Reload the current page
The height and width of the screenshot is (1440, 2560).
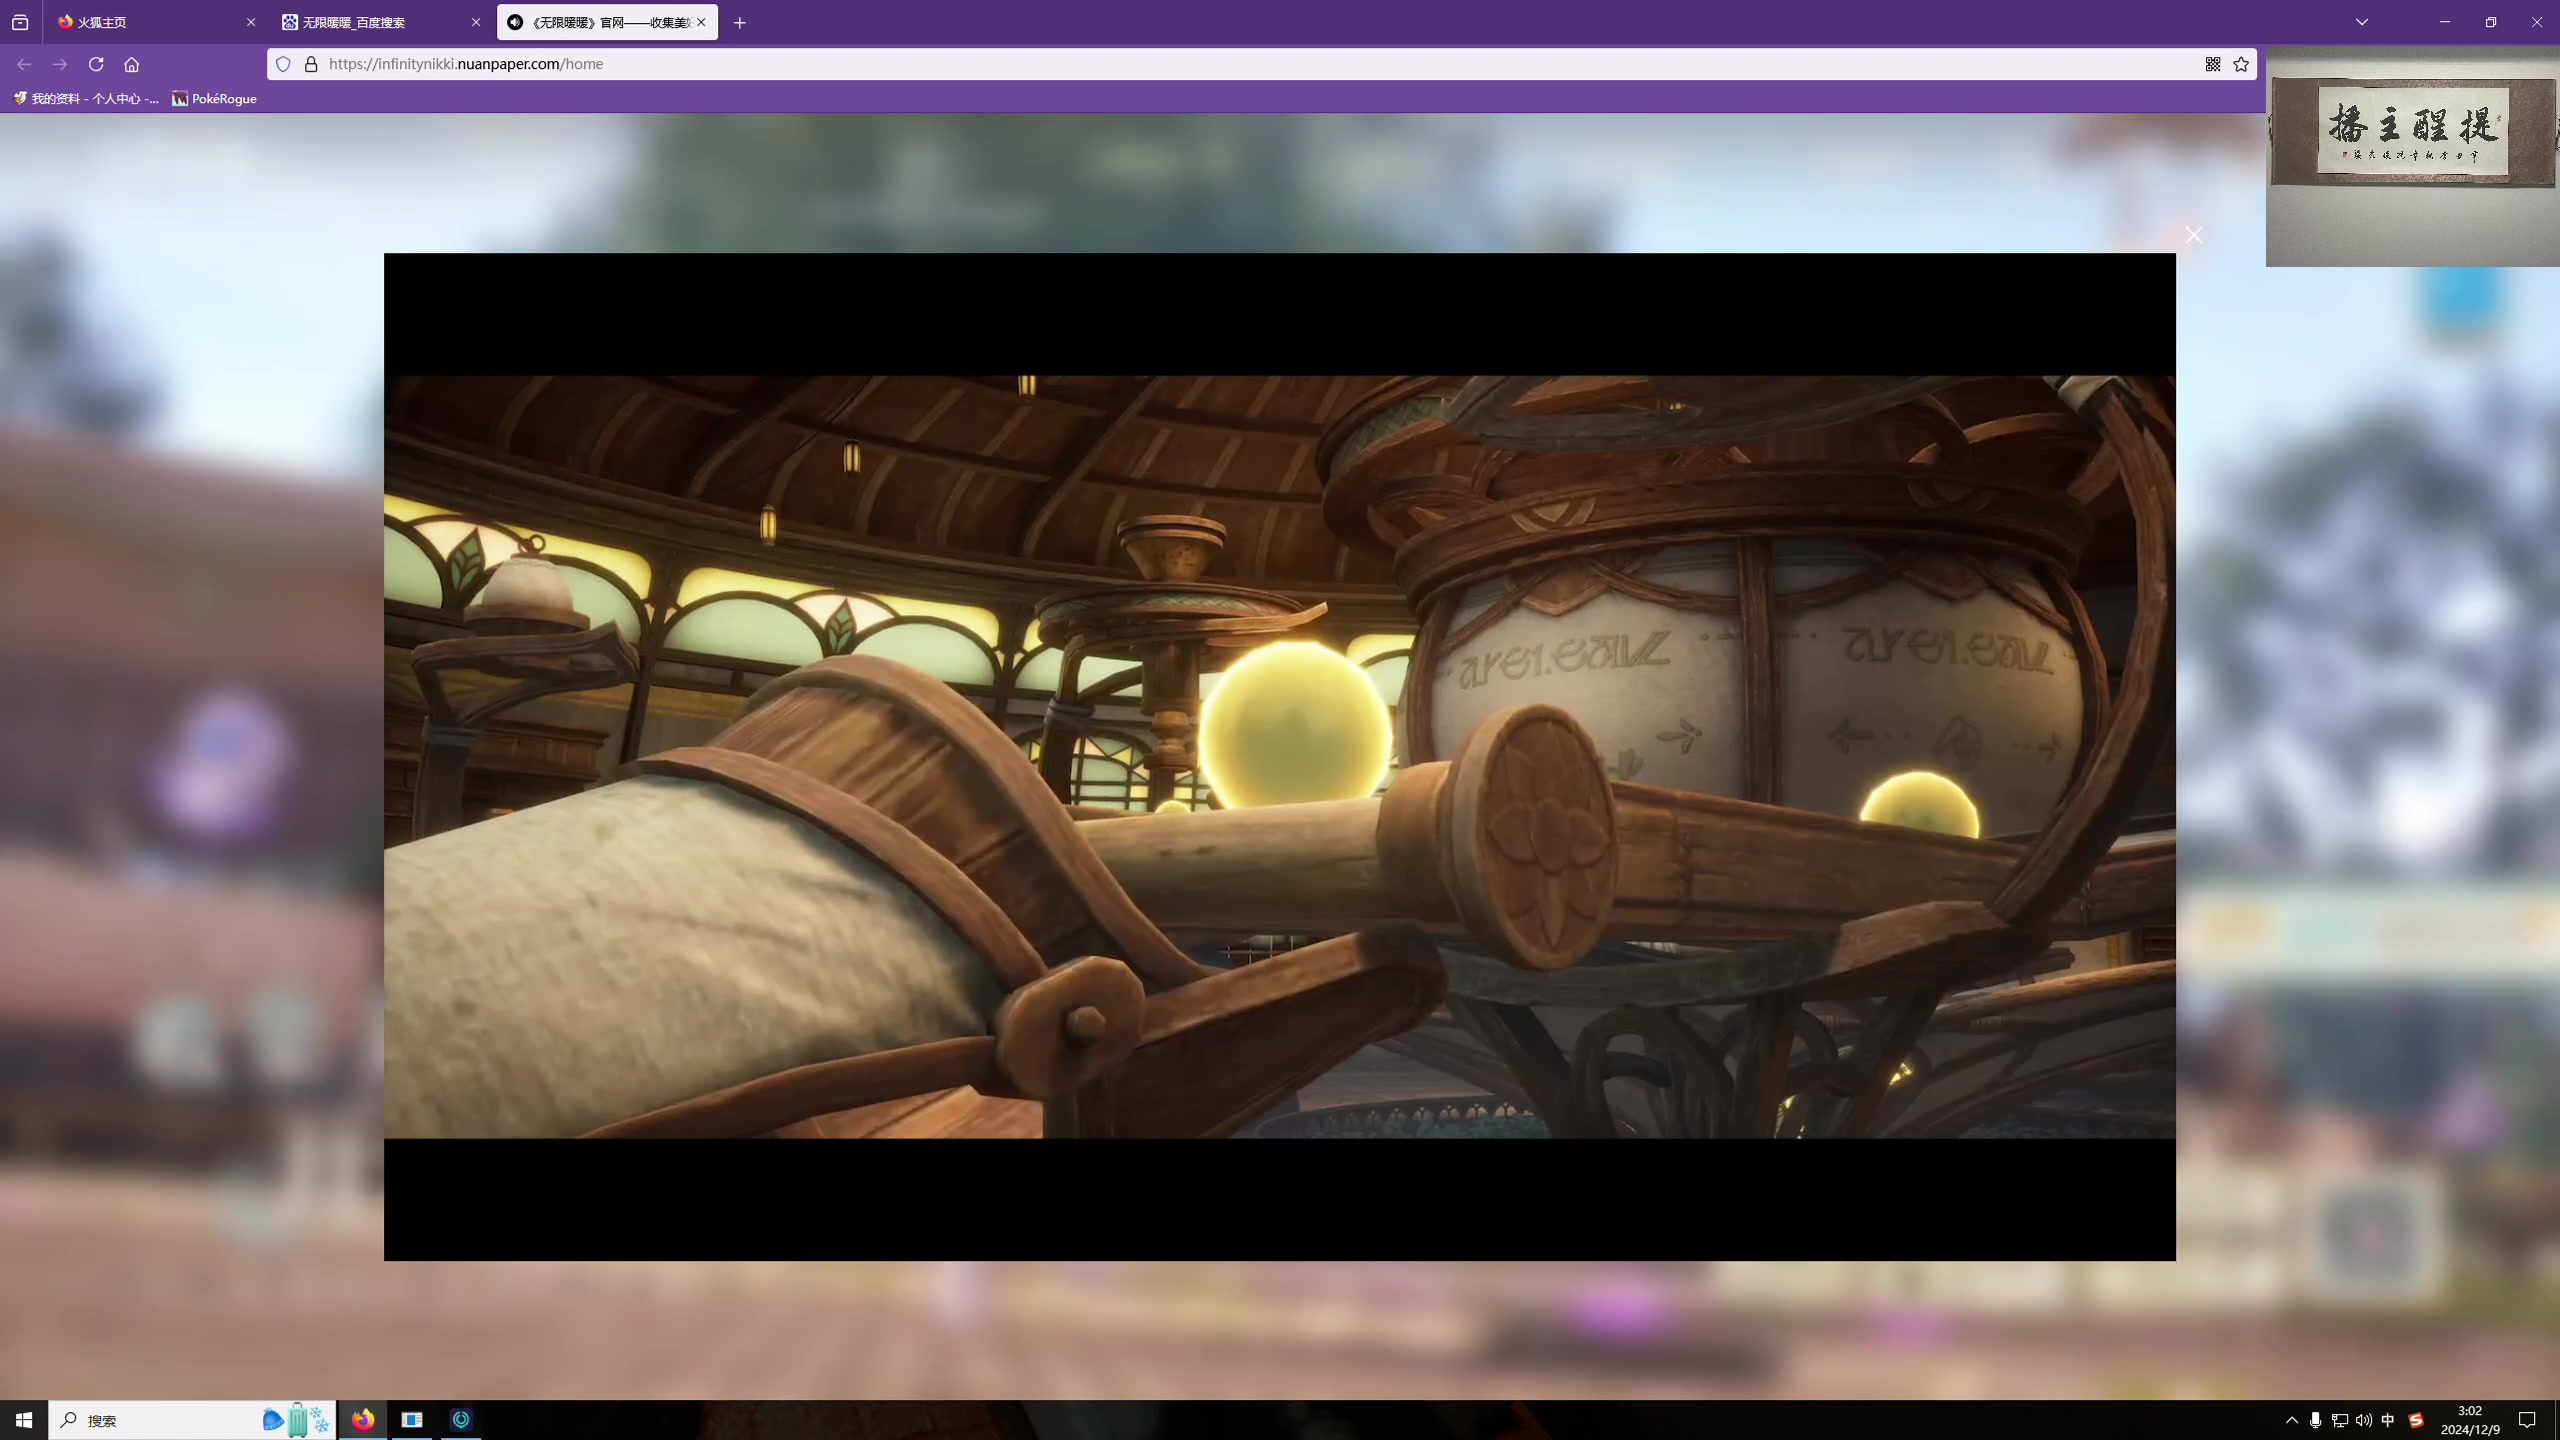[x=96, y=64]
